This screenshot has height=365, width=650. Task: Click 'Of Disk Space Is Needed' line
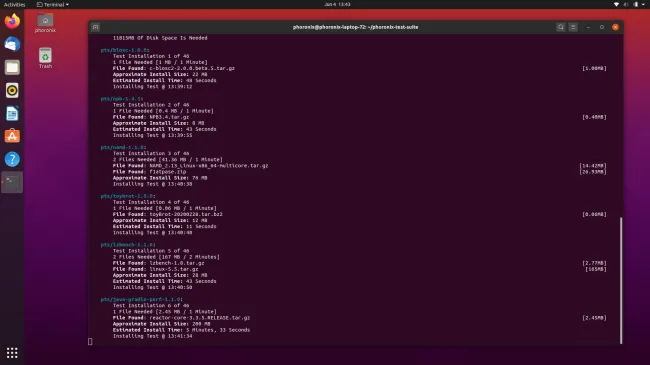pos(160,38)
